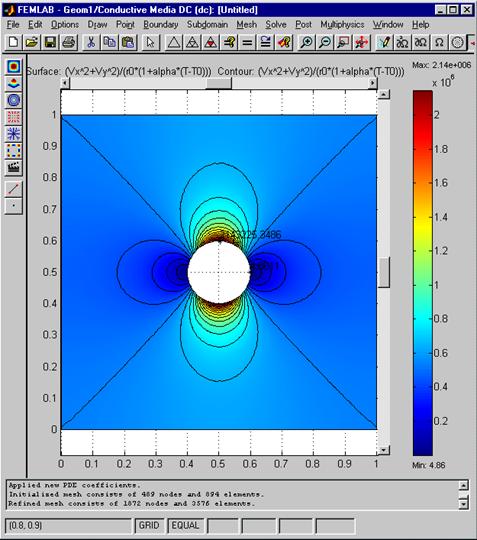This screenshot has width=477, height=540.
Task: Toggle the GRID status button
Action: click(x=149, y=526)
